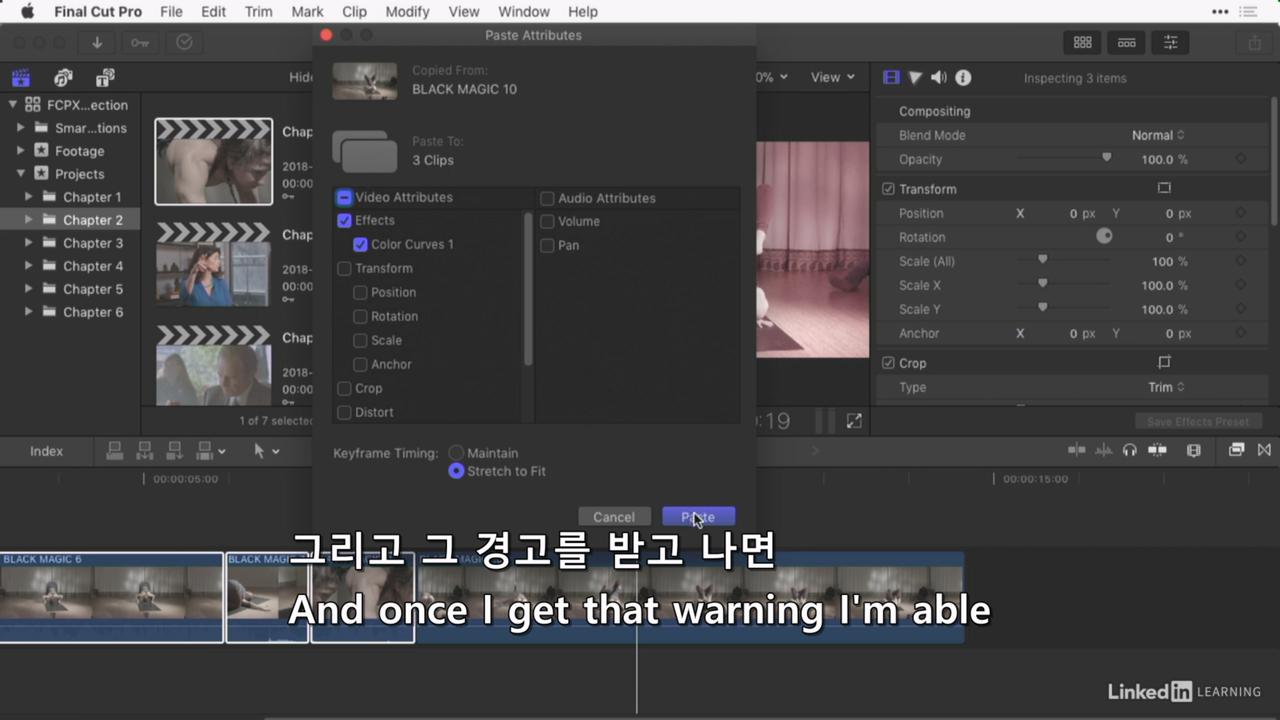The image size is (1280, 720).
Task: Toggle Video Attributes checkbox
Action: click(344, 197)
